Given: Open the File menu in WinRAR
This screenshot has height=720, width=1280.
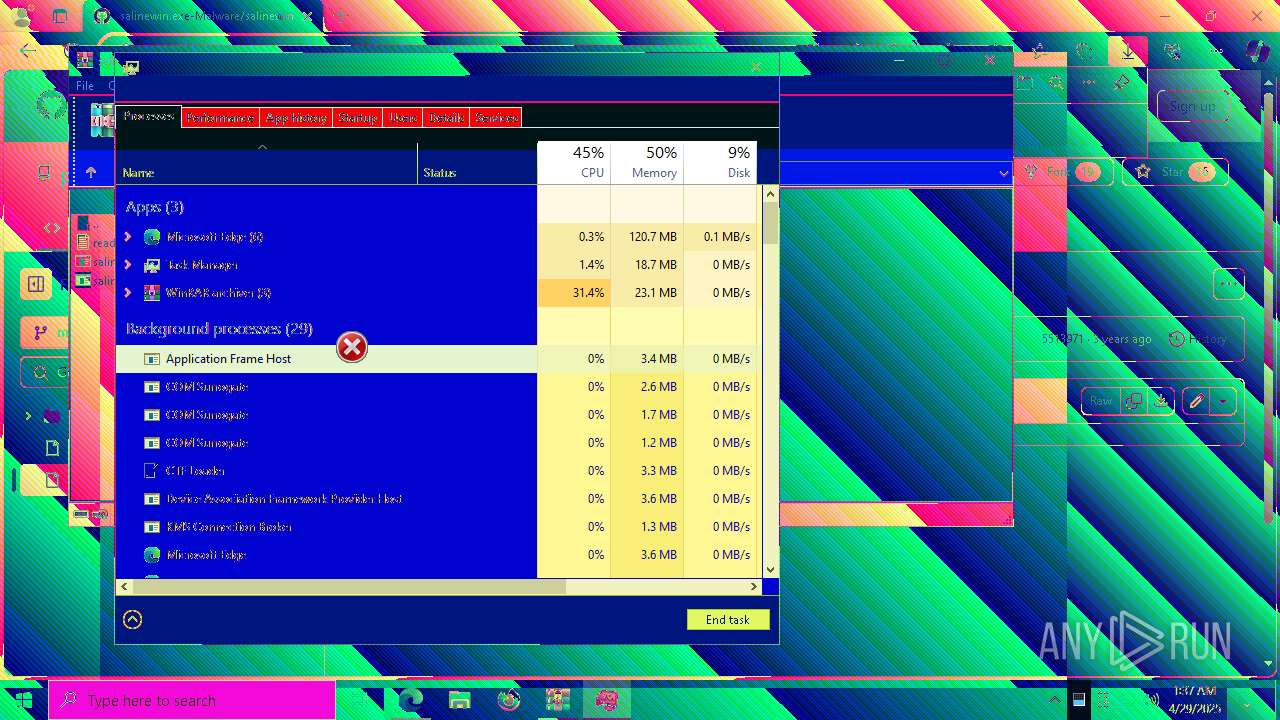Looking at the screenshot, I should [85, 86].
